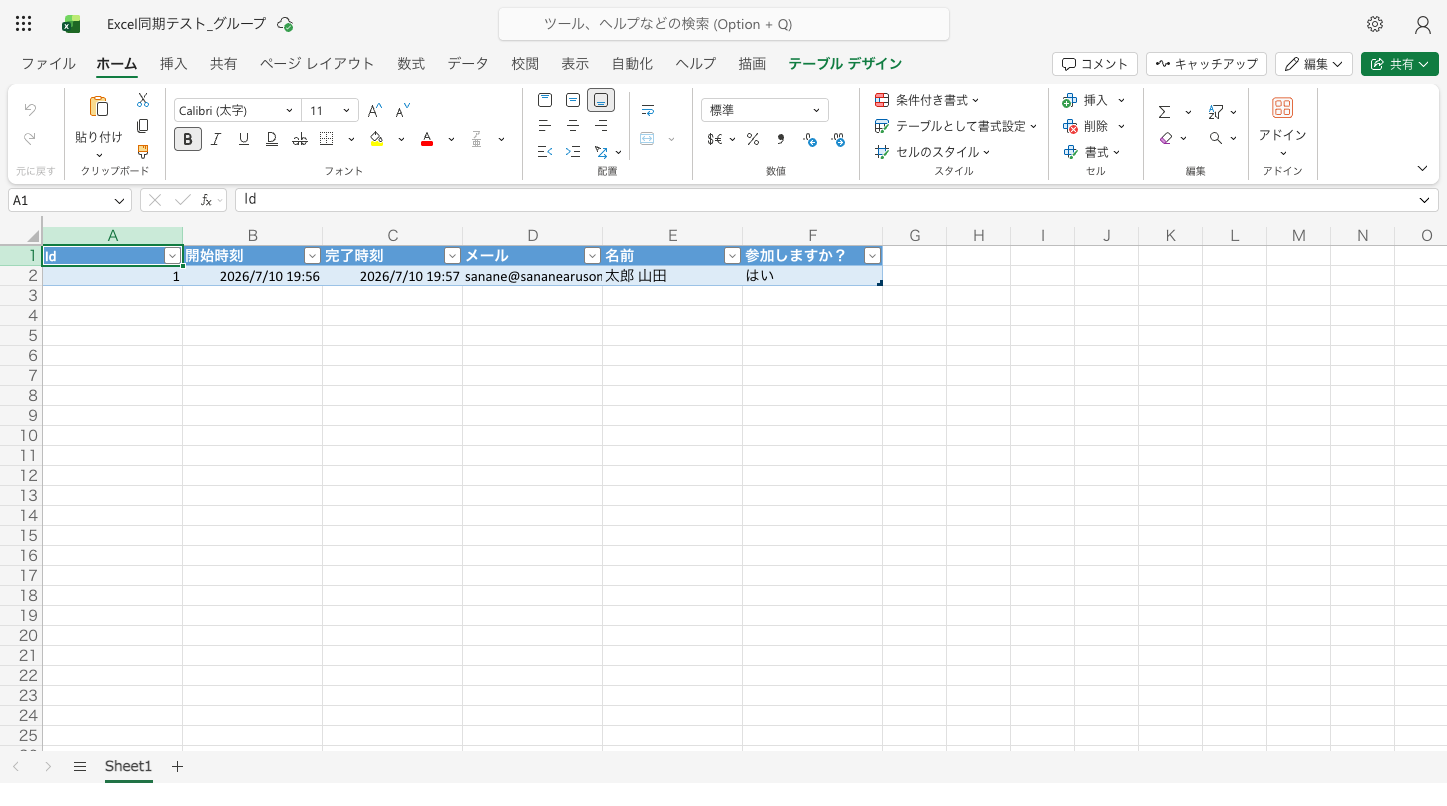
Task: Open the app launcher grid icon
Action: click(x=24, y=24)
